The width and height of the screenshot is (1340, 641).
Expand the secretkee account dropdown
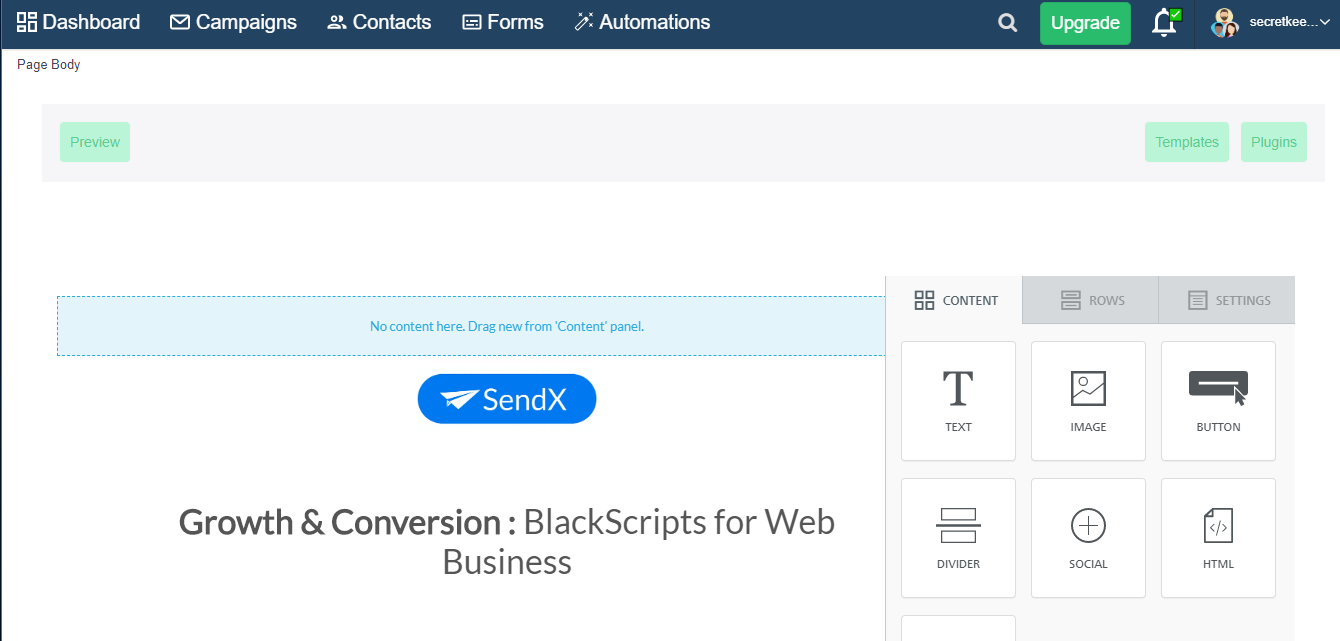coord(1289,22)
